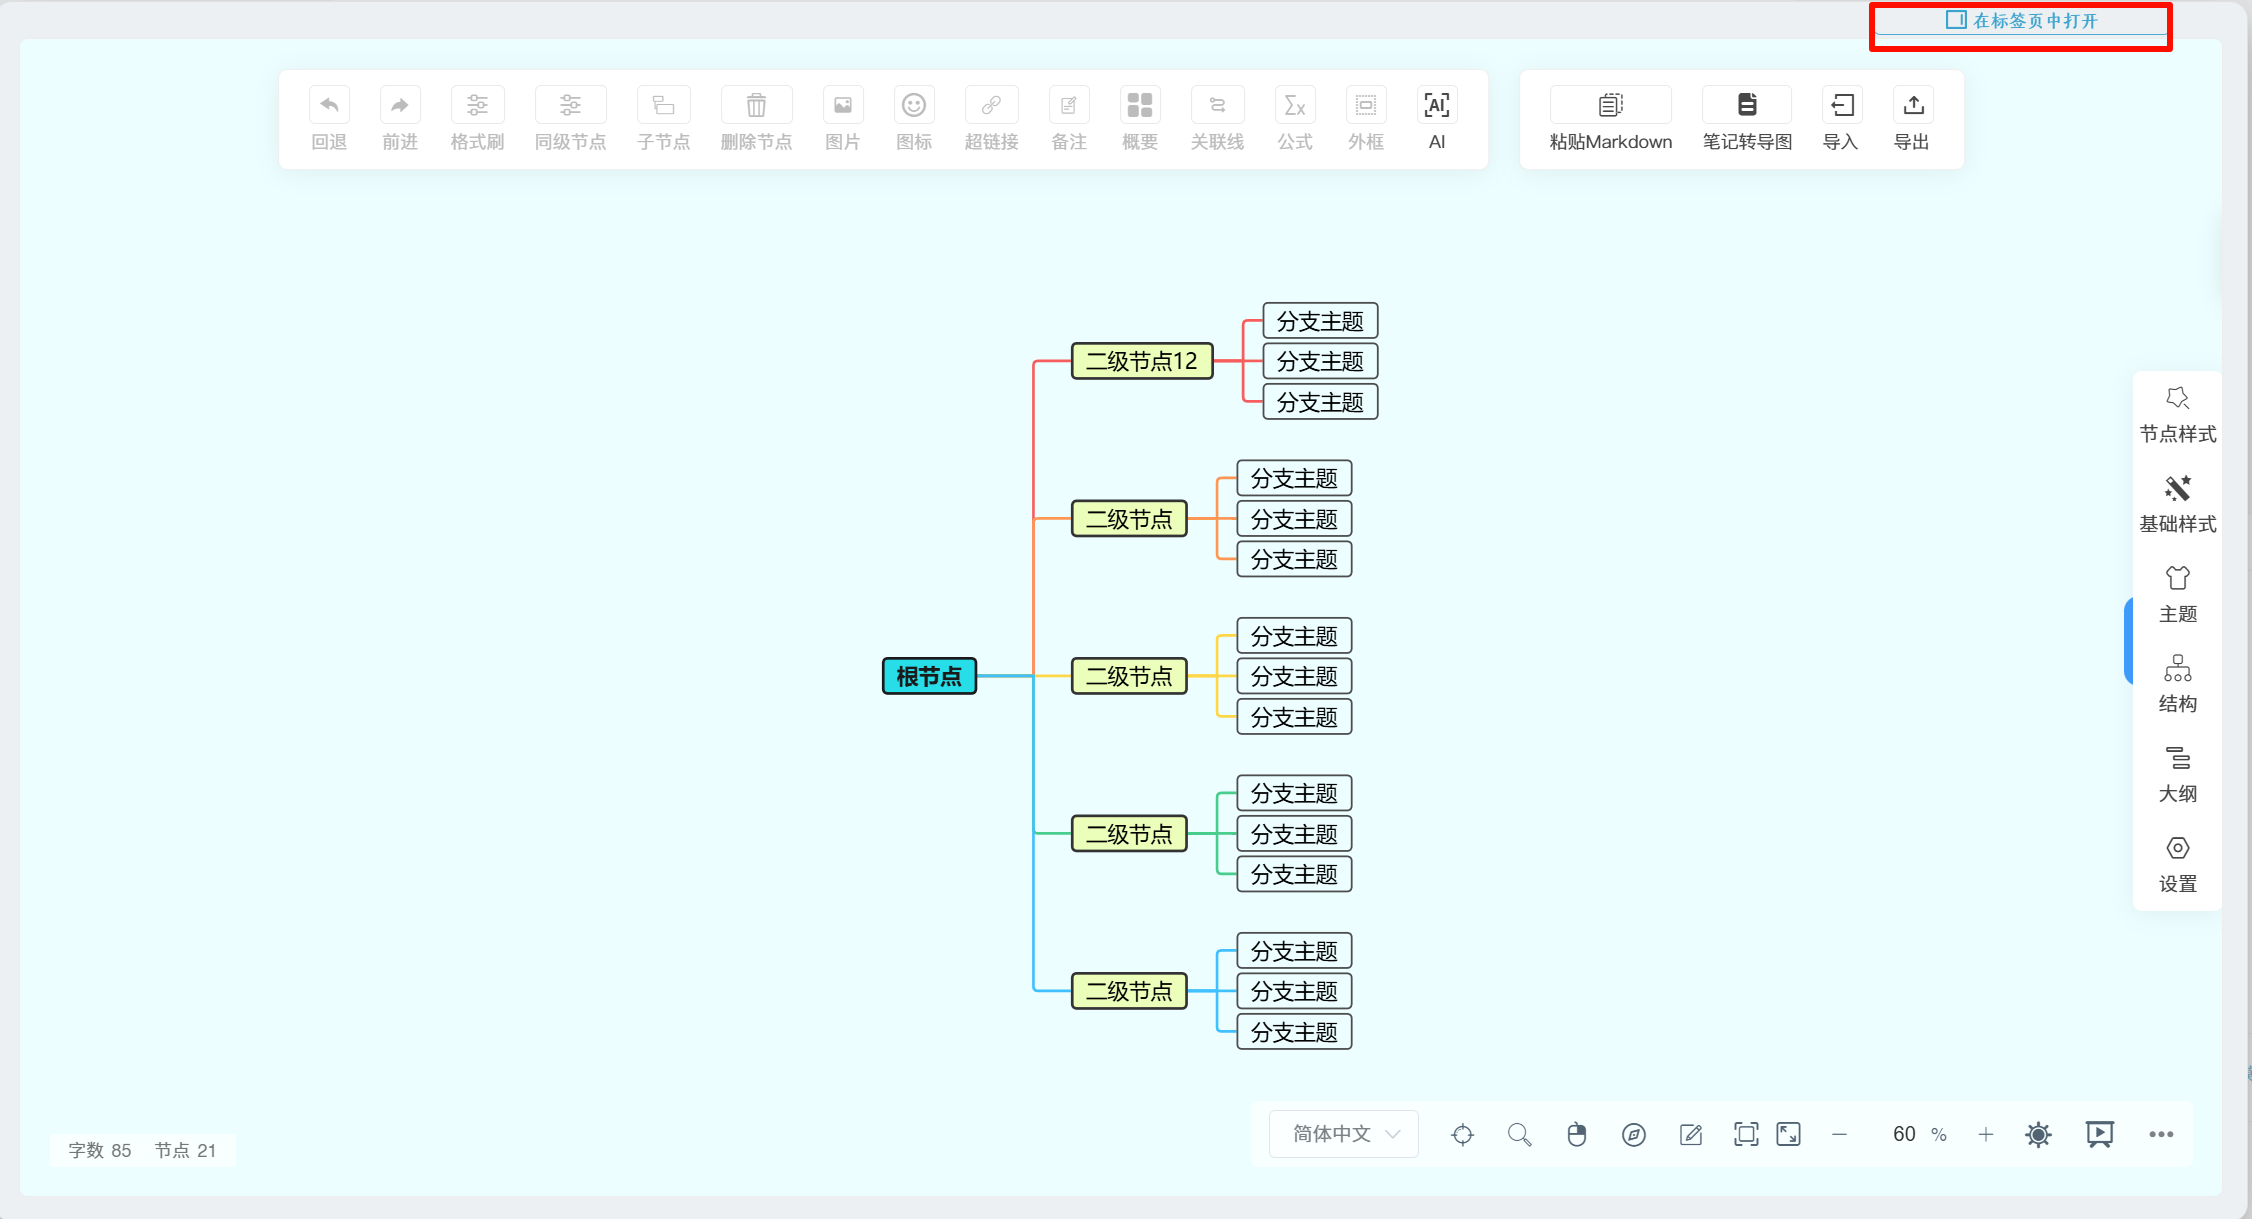Toggle mouse behavior mode icon
This screenshot has height=1219, width=2252.
pos(1576,1134)
